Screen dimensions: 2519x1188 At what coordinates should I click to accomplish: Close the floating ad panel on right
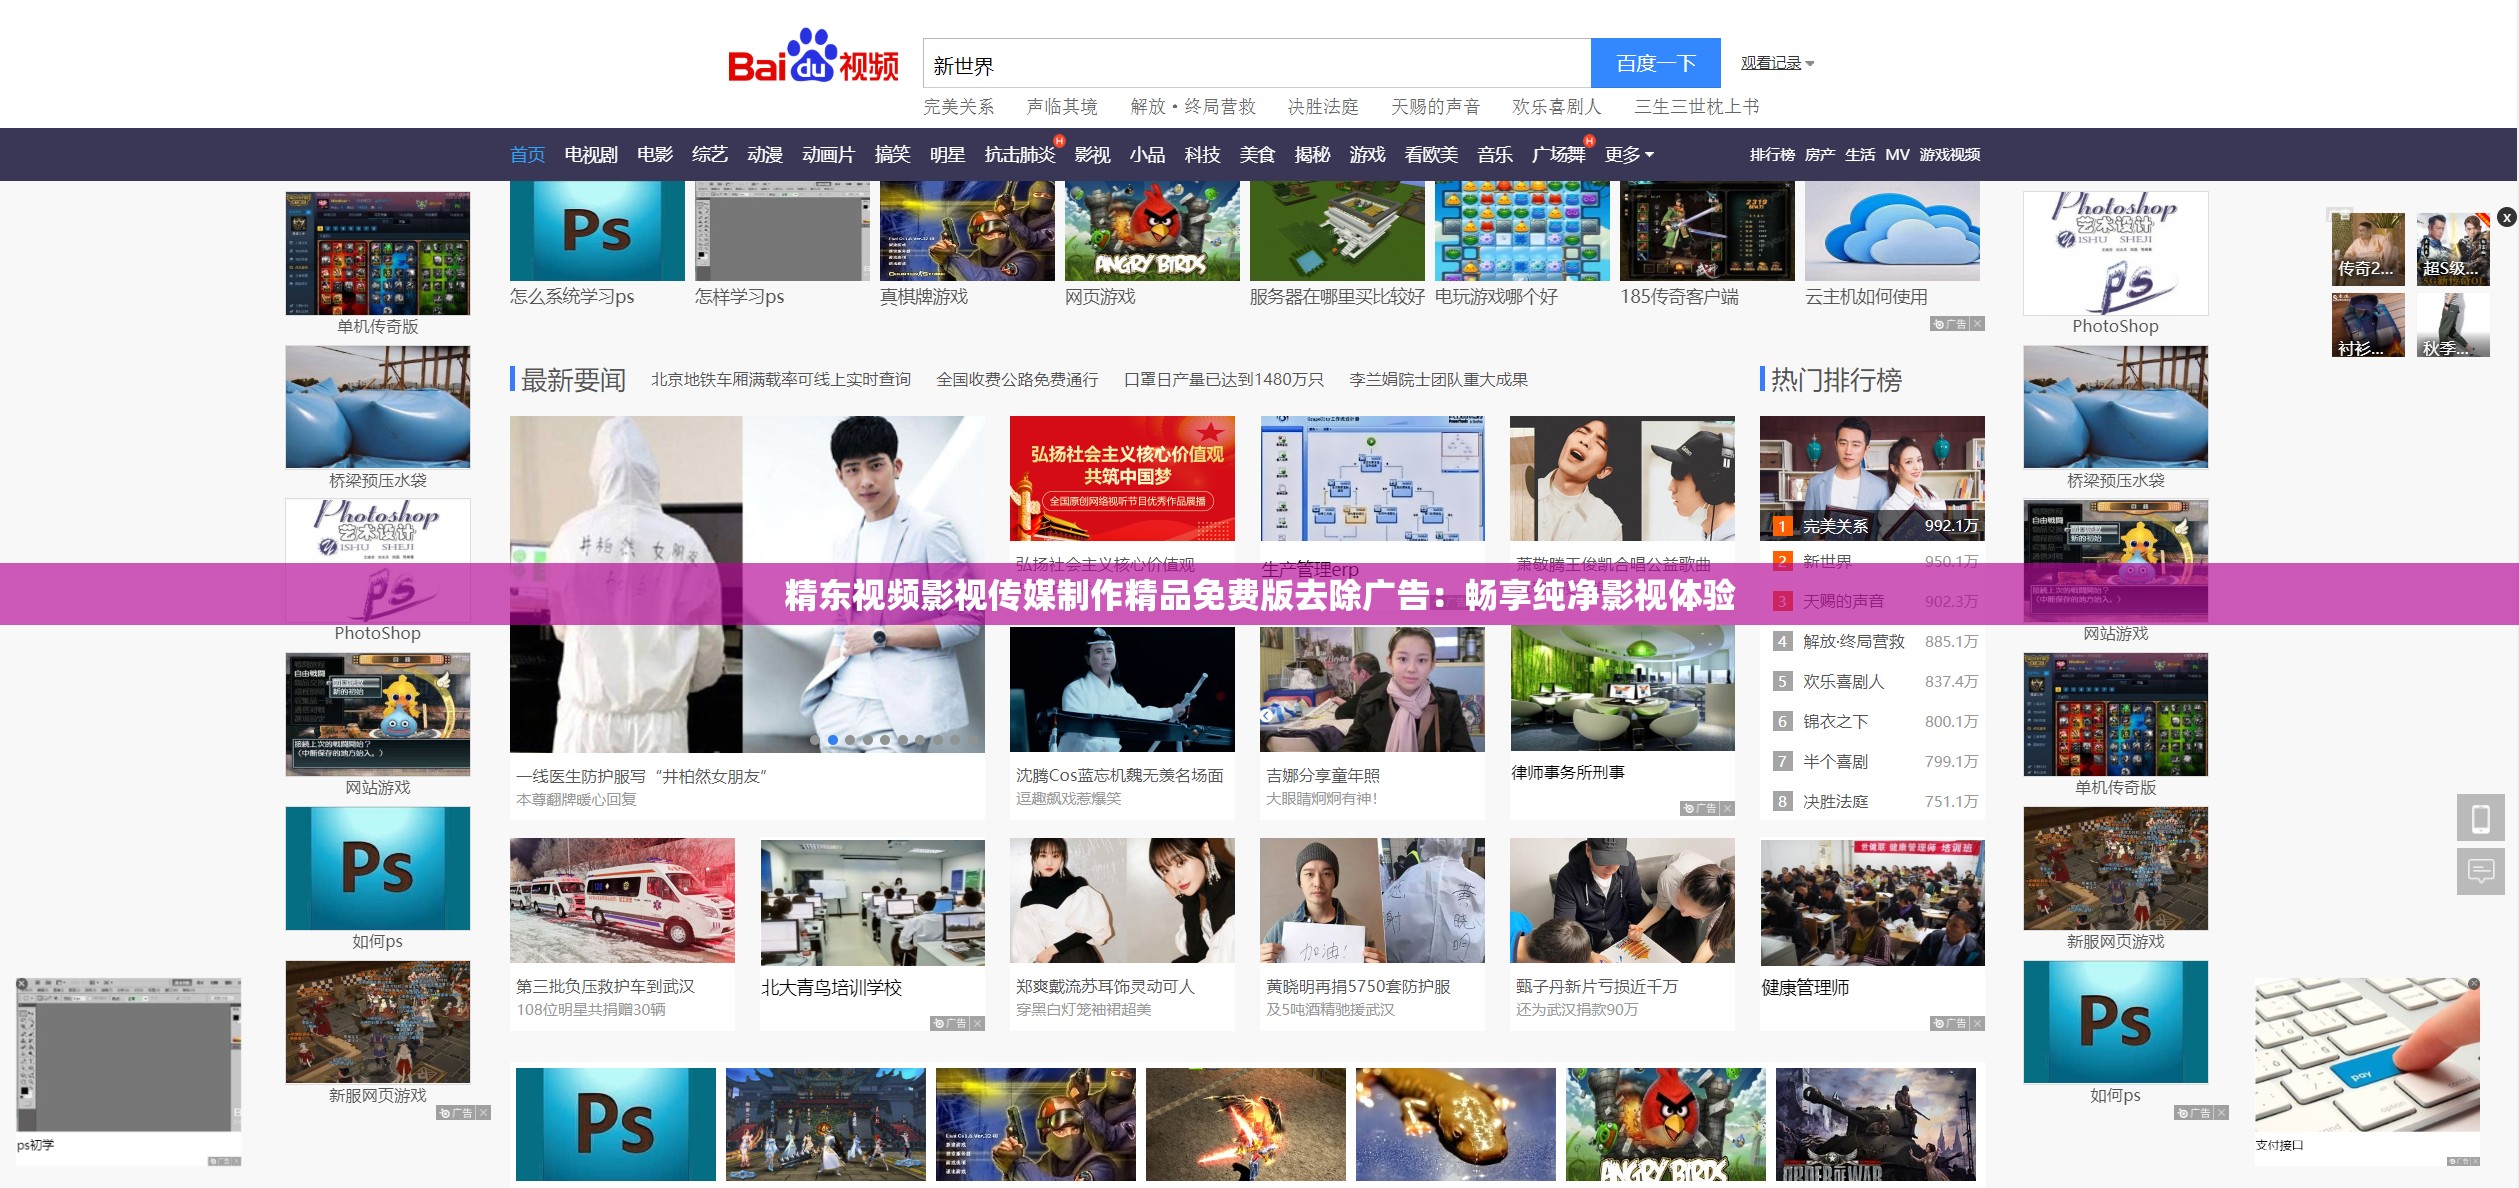click(x=2506, y=217)
